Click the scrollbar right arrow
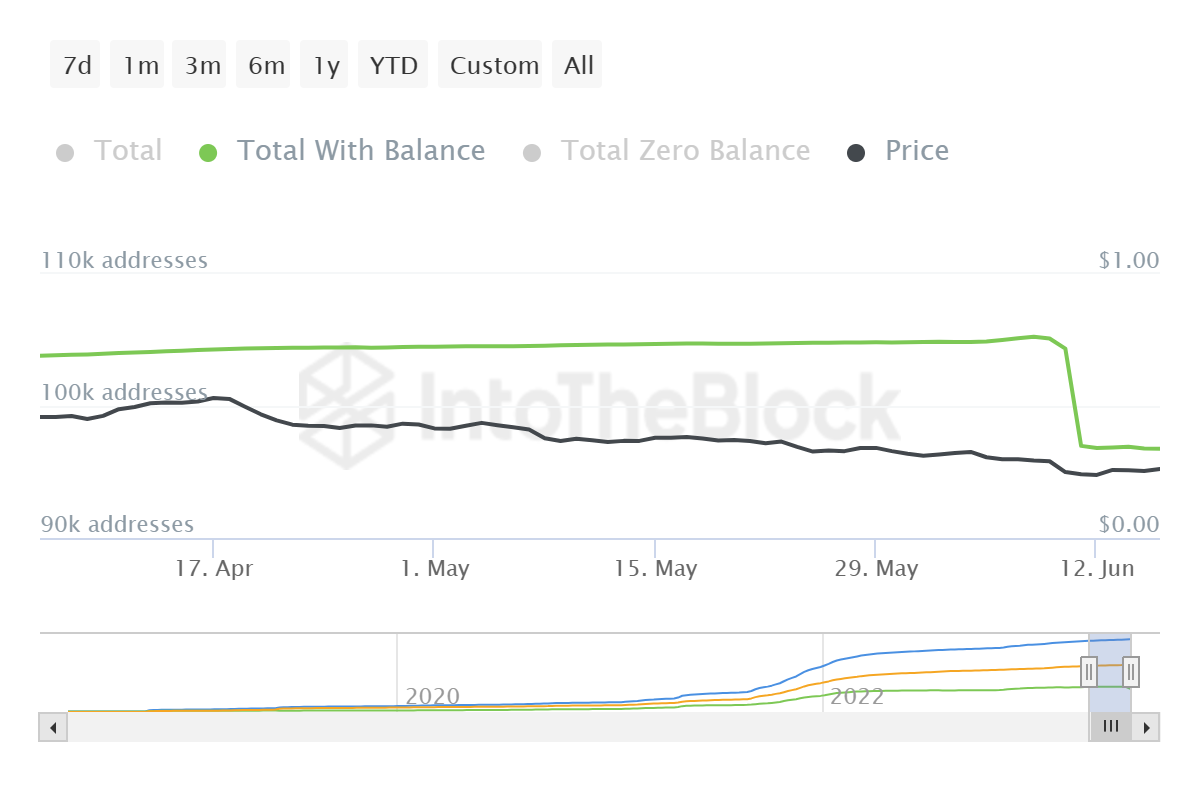Viewport: 1200px width, 800px height. tap(1146, 727)
